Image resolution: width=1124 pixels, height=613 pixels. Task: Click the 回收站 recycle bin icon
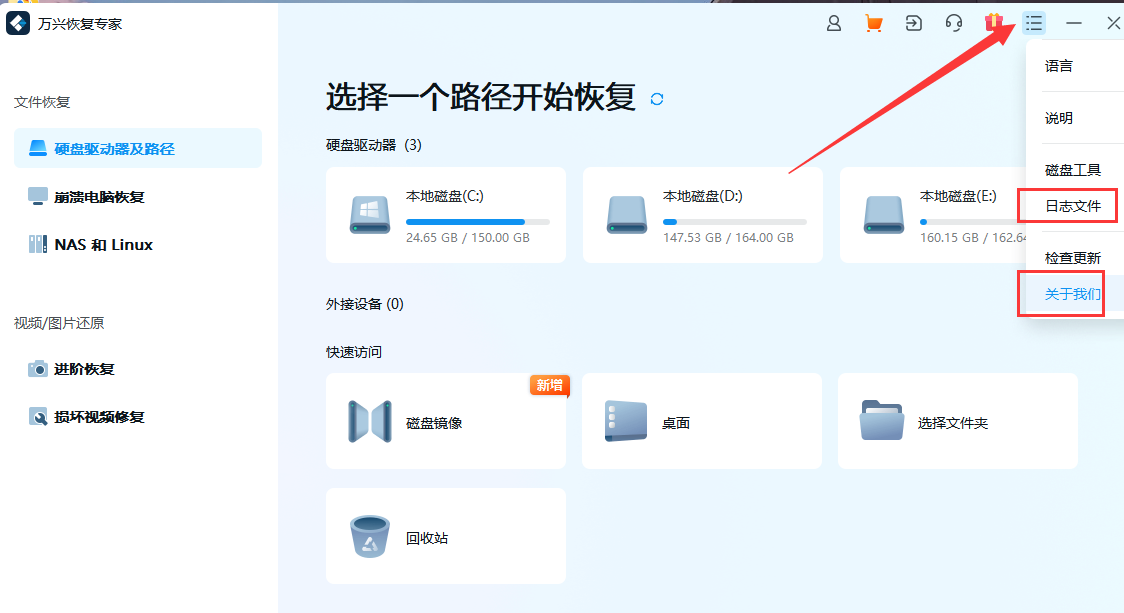tap(370, 536)
